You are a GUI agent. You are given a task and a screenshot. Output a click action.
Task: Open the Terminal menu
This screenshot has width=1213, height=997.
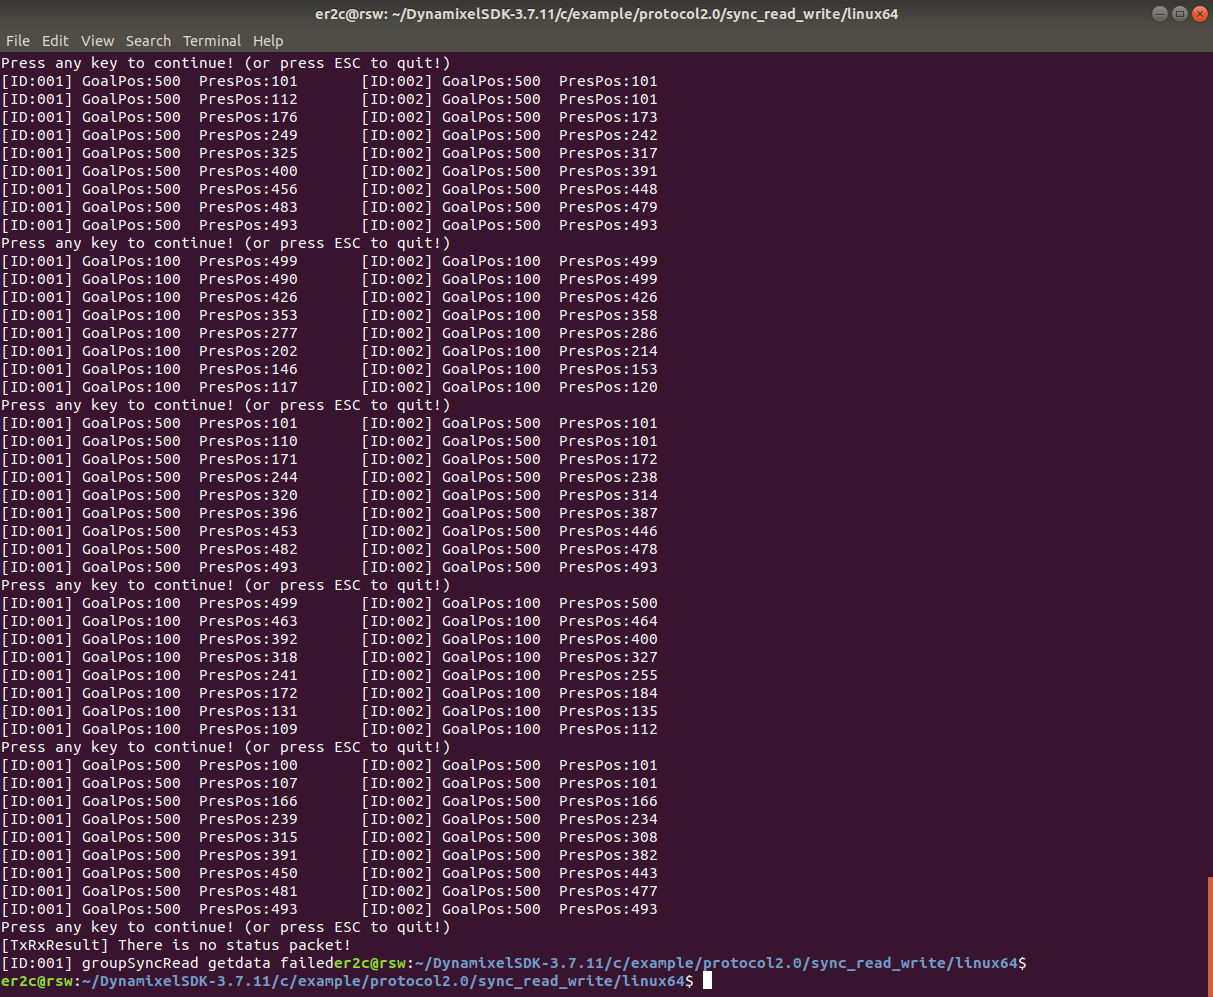[x=212, y=41]
